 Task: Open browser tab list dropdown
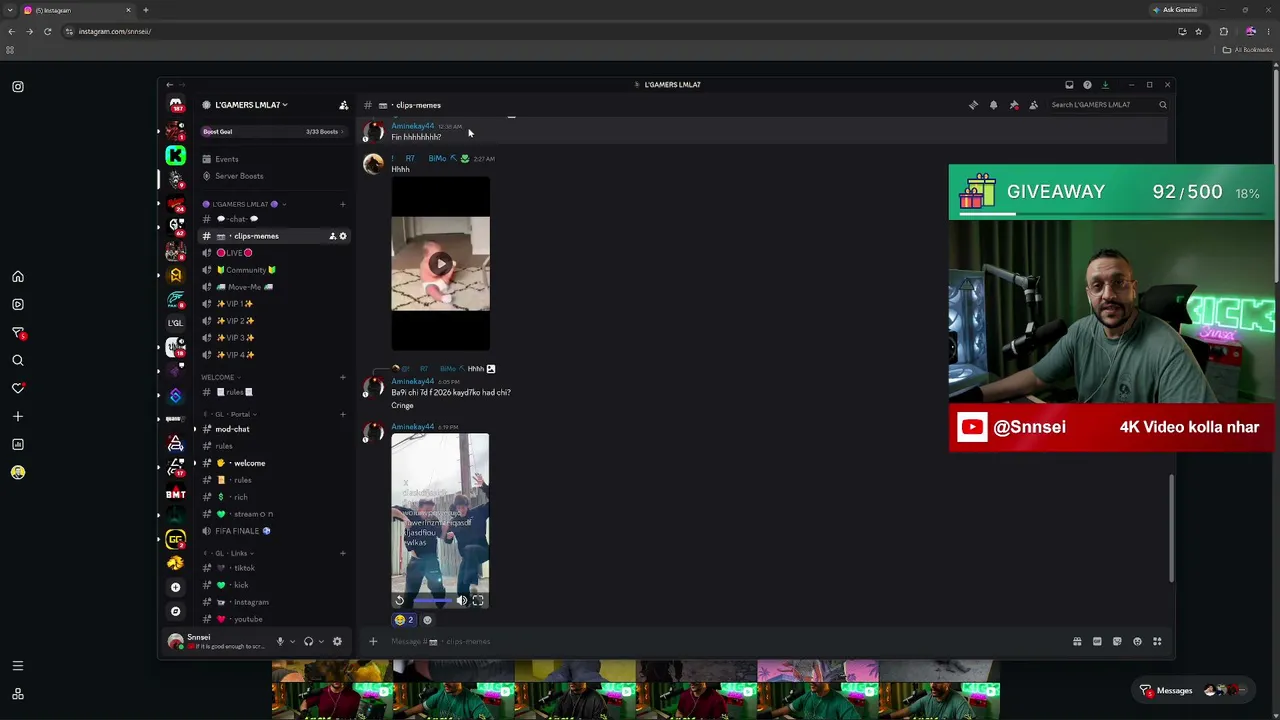pyautogui.click(x=10, y=10)
